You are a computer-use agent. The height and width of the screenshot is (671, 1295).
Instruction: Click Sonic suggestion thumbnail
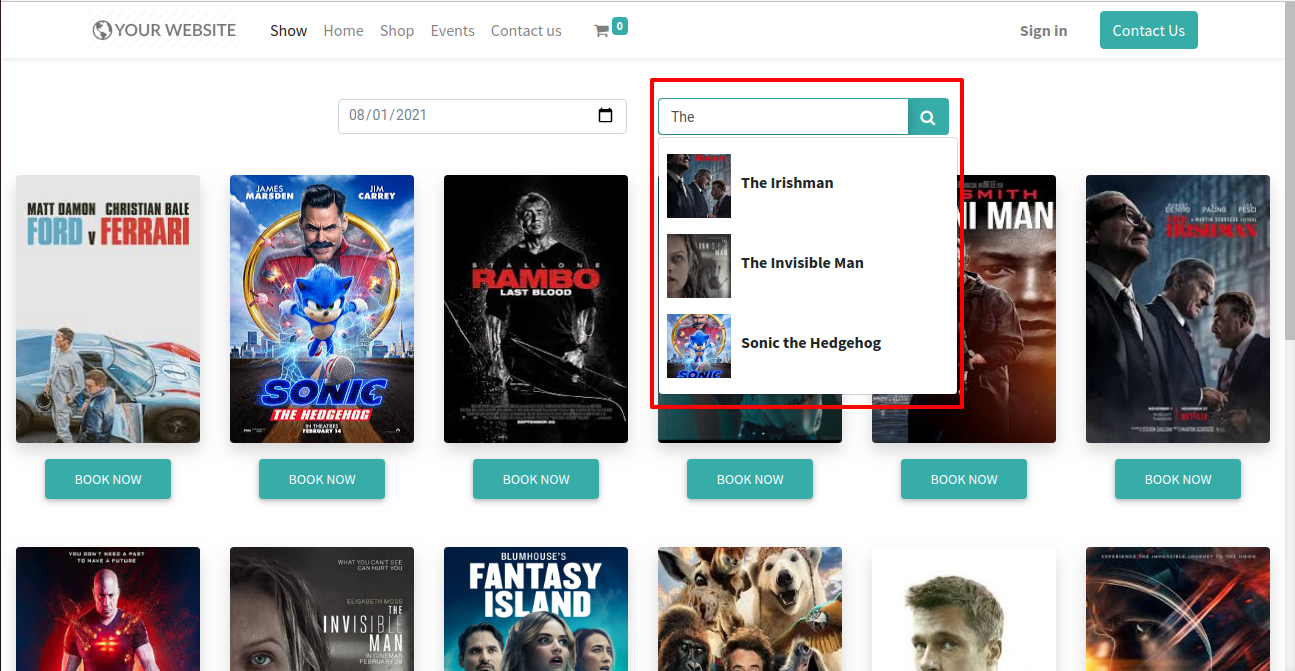click(699, 346)
